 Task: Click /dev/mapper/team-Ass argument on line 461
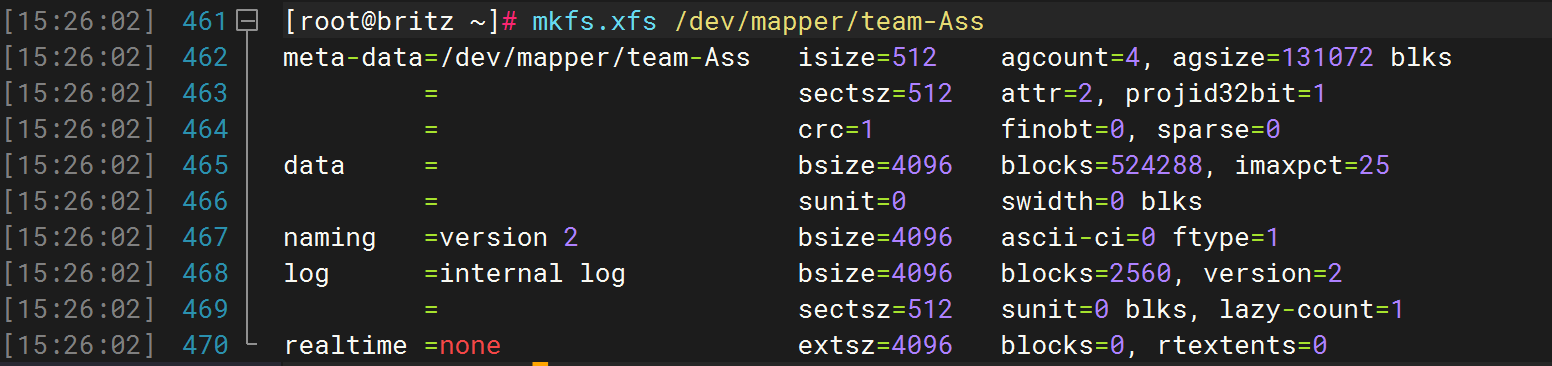point(829,21)
